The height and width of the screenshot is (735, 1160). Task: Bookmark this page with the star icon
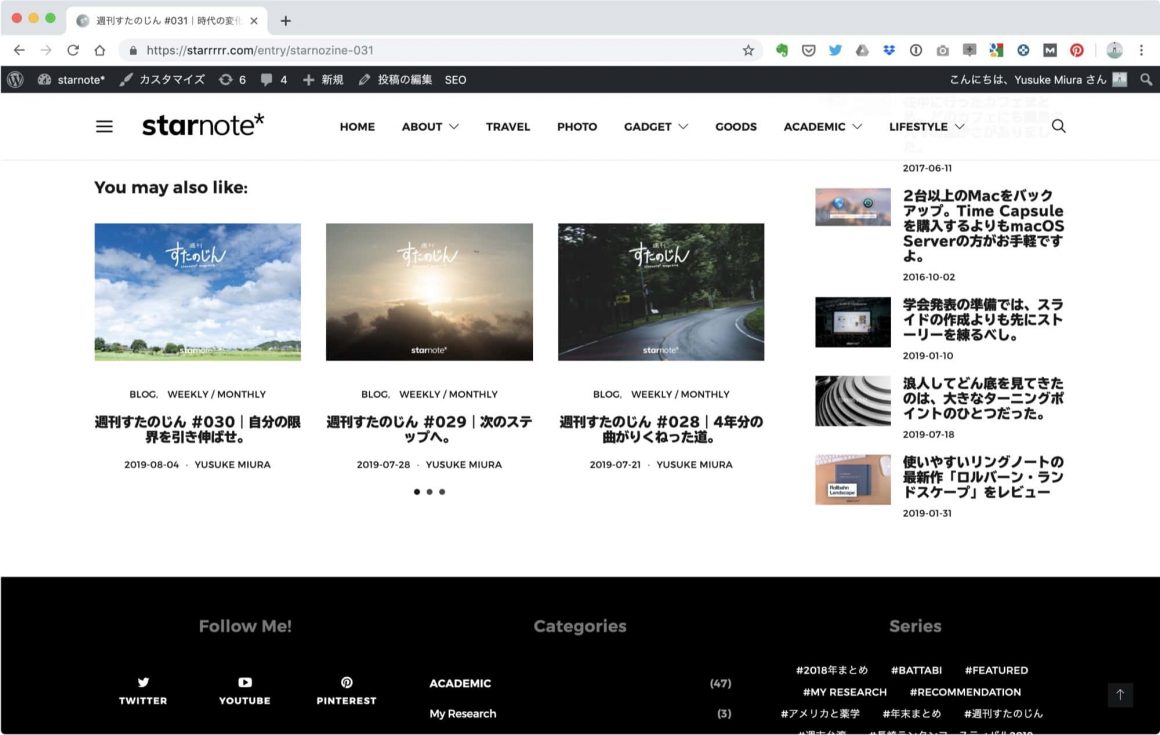tap(748, 50)
